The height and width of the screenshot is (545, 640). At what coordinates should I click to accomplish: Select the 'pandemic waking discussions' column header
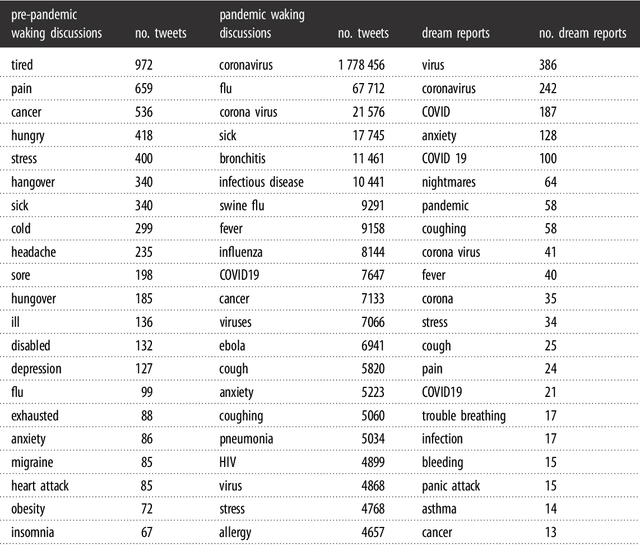tap(262, 25)
